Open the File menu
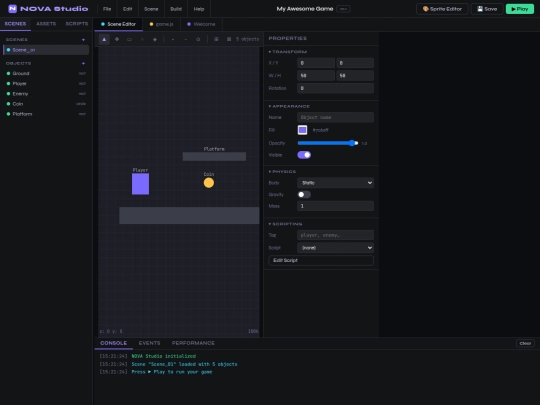Image resolution: width=540 pixels, height=405 pixels. pos(107,9)
